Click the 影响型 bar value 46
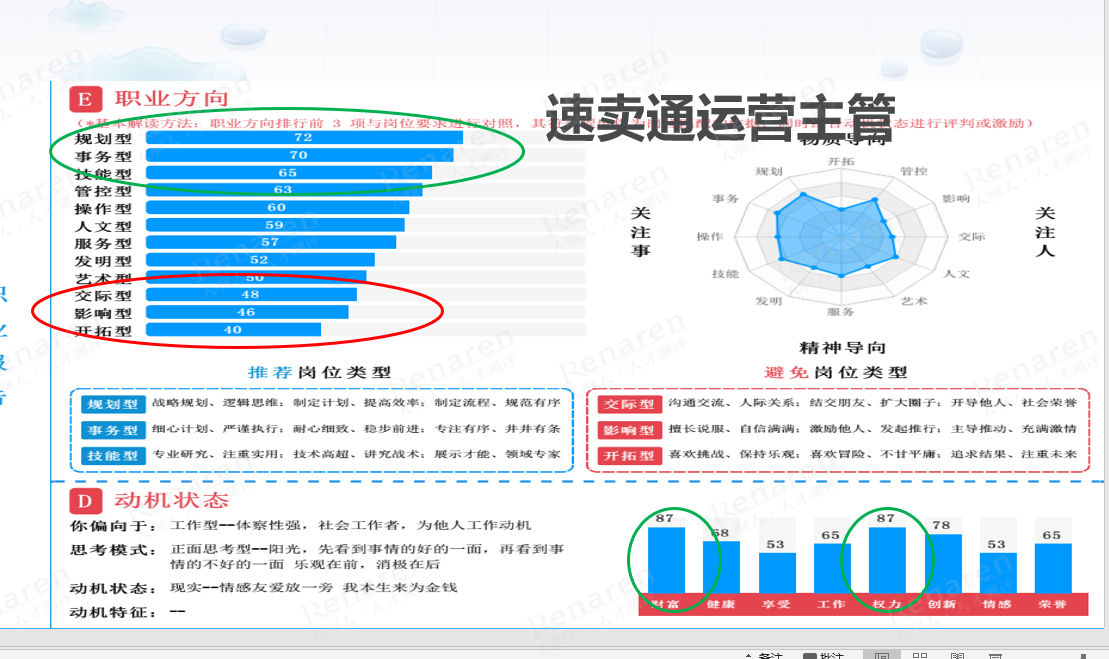The height and width of the screenshot is (659, 1109). pos(246,312)
